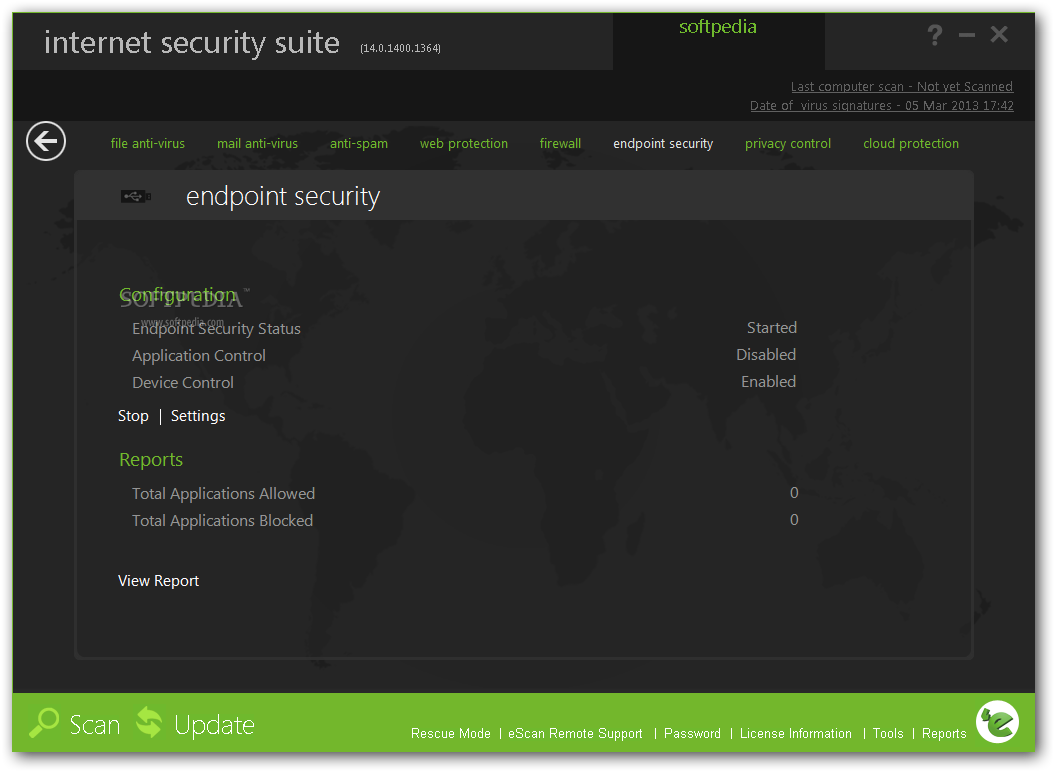
Task: Click the Reports section heading
Action: coord(151,460)
